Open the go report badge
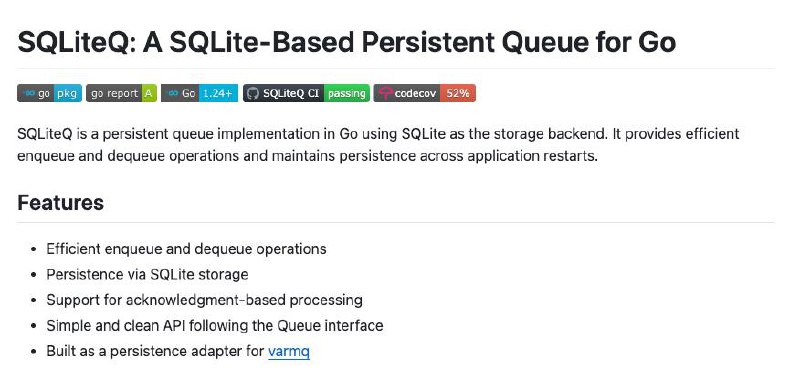Viewport: 800px width, 380px height. click(x=121, y=93)
